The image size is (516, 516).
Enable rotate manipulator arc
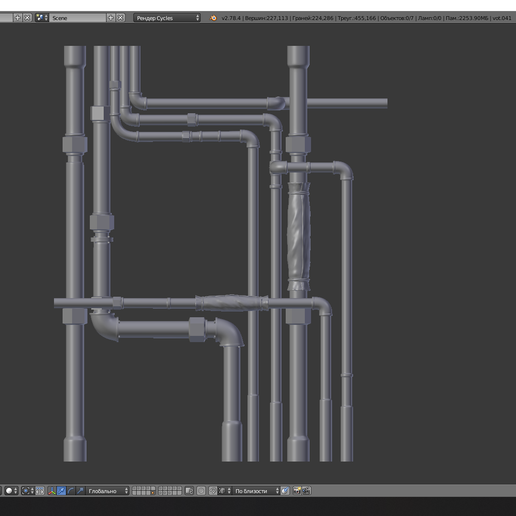pyautogui.click(x=70, y=491)
